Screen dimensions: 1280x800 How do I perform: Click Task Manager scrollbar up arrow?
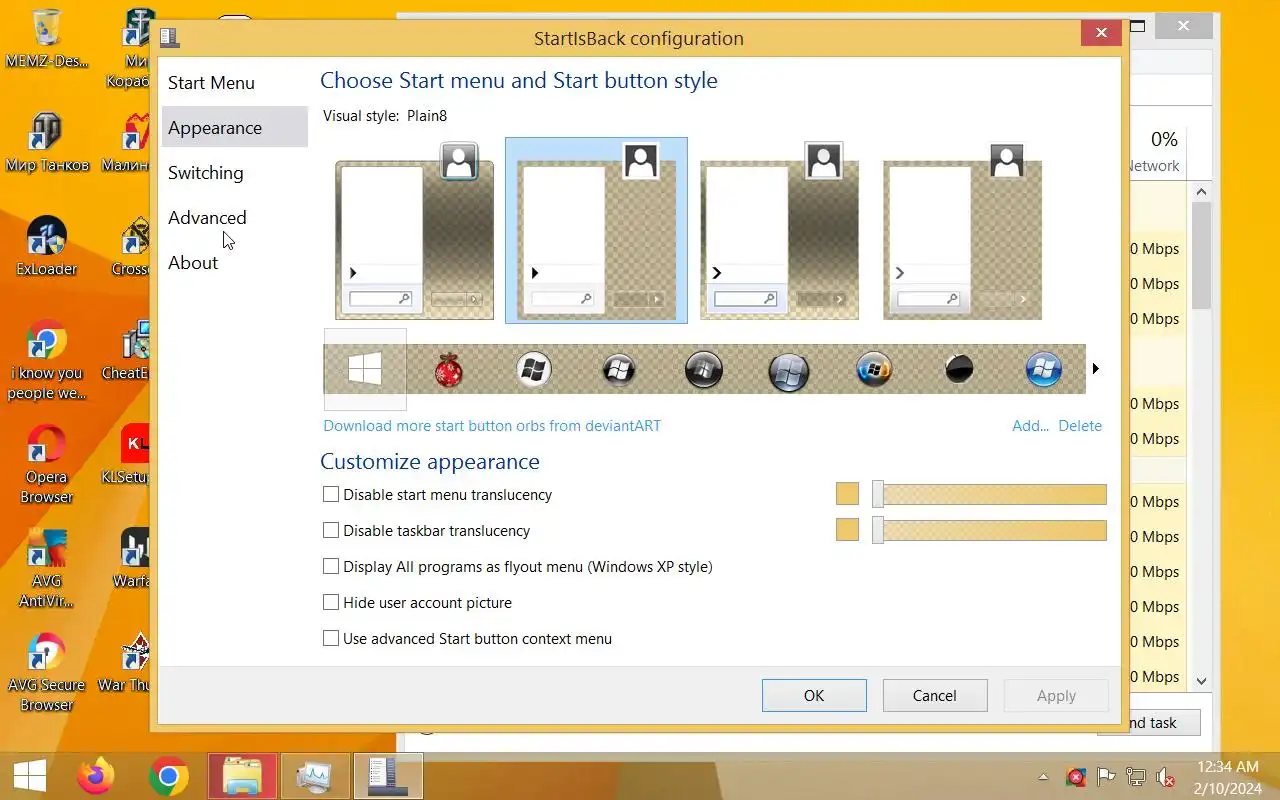pyautogui.click(x=1202, y=191)
